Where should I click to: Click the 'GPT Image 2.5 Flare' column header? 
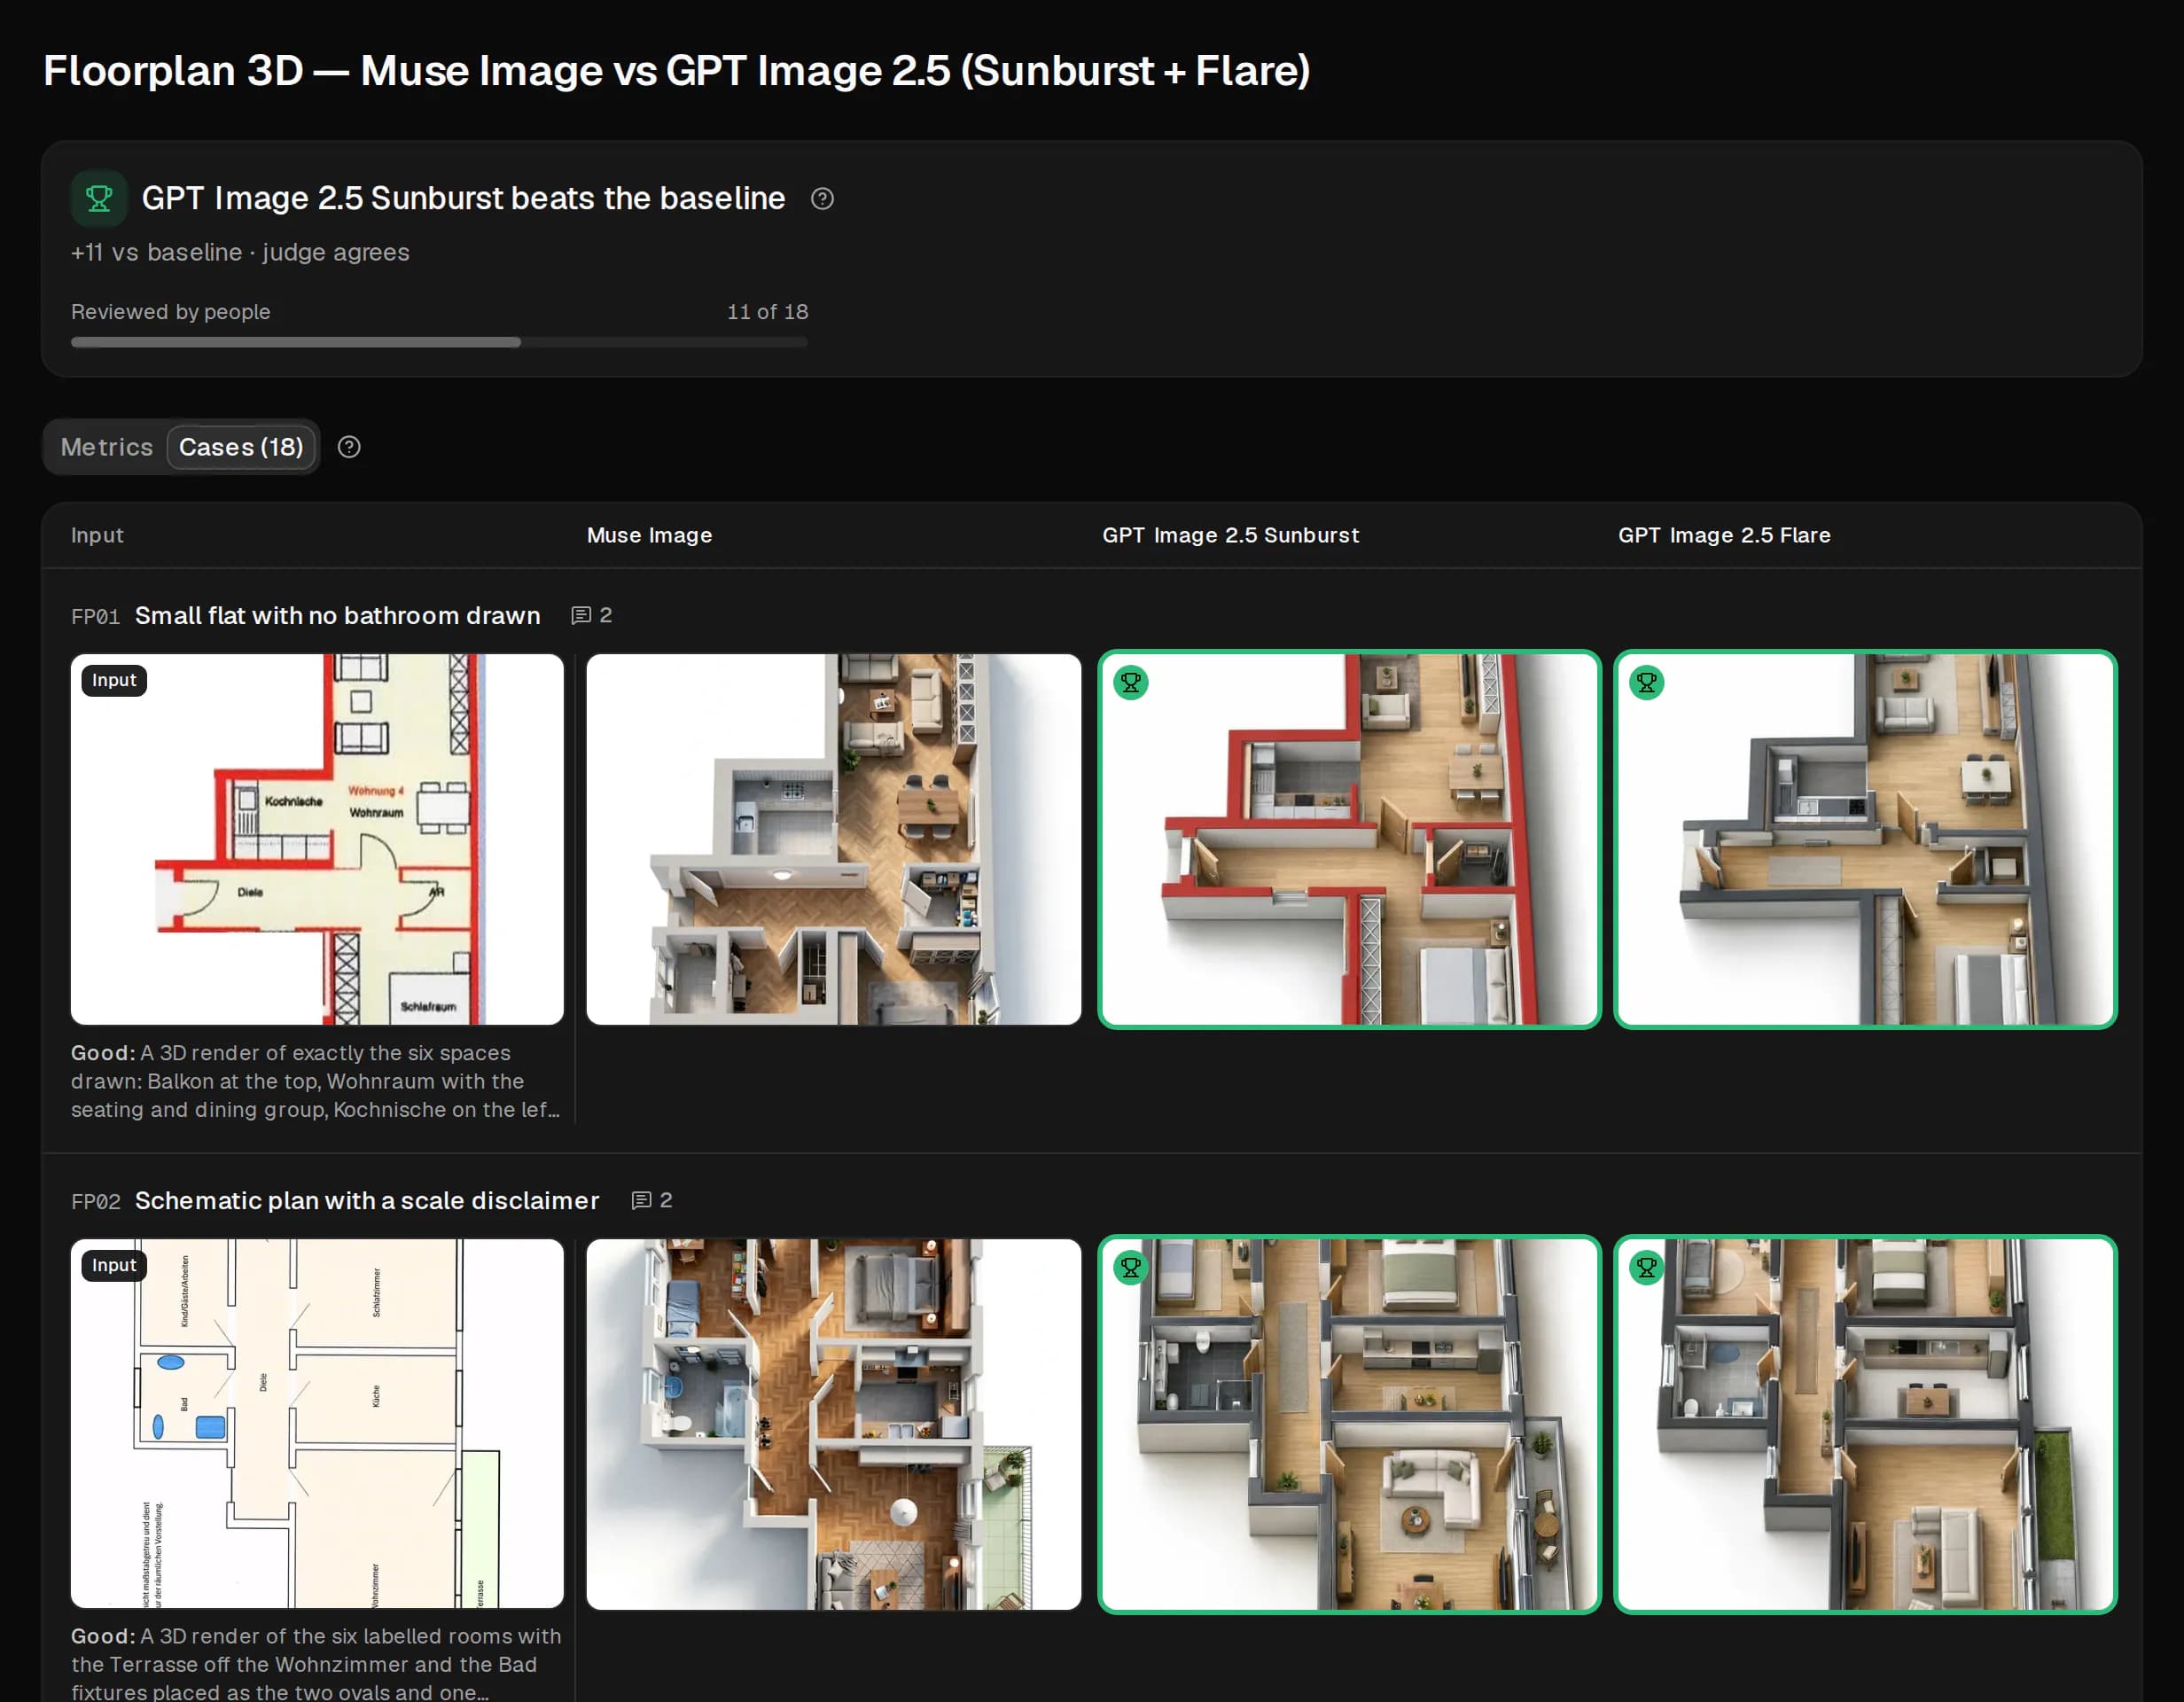coord(1725,535)
